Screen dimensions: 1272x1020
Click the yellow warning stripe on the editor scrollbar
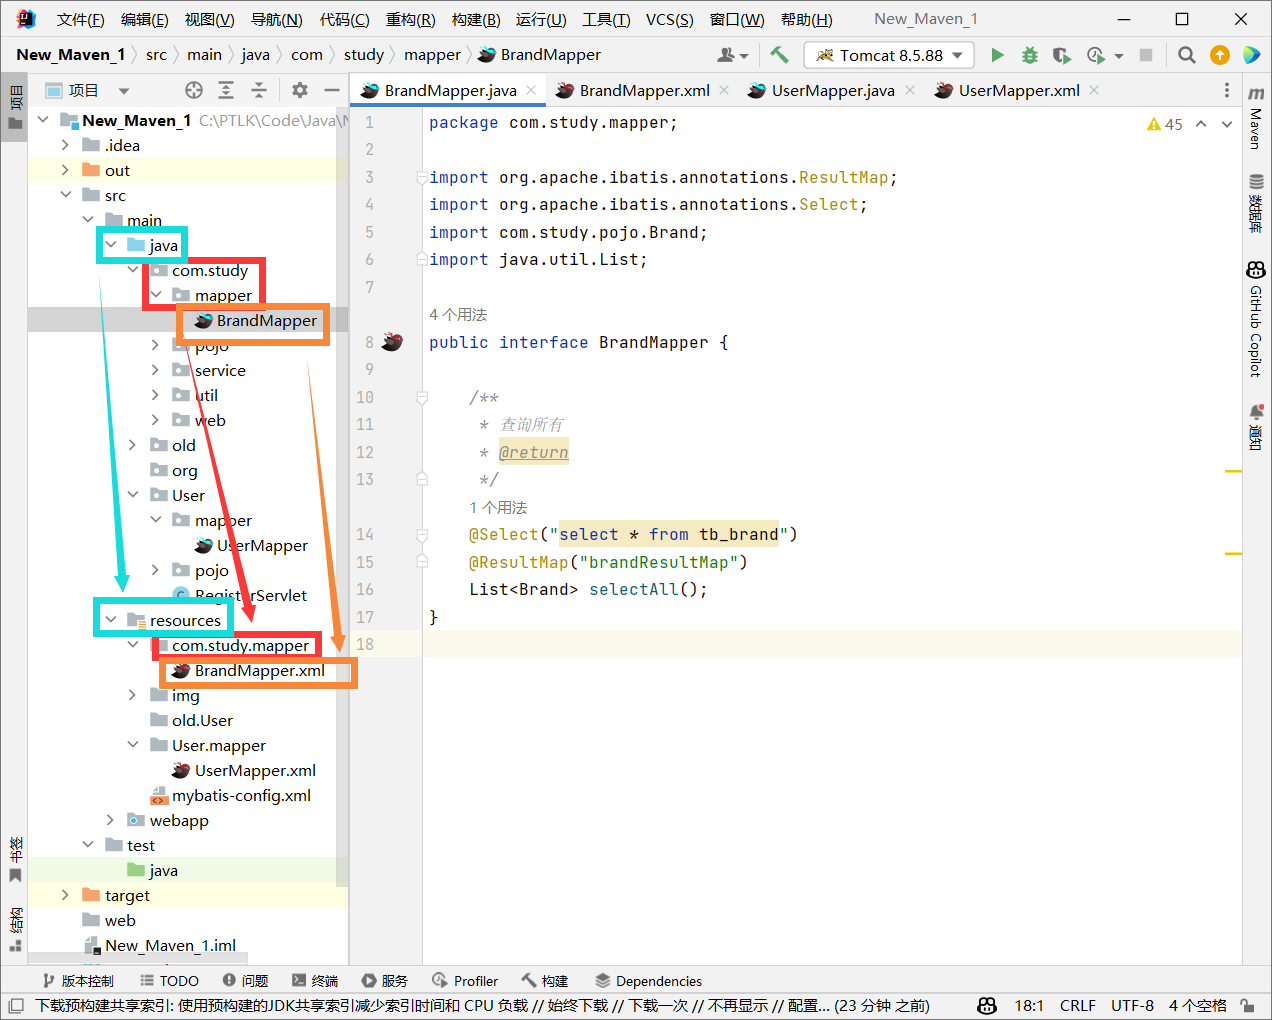click(x=1233, y=471)
